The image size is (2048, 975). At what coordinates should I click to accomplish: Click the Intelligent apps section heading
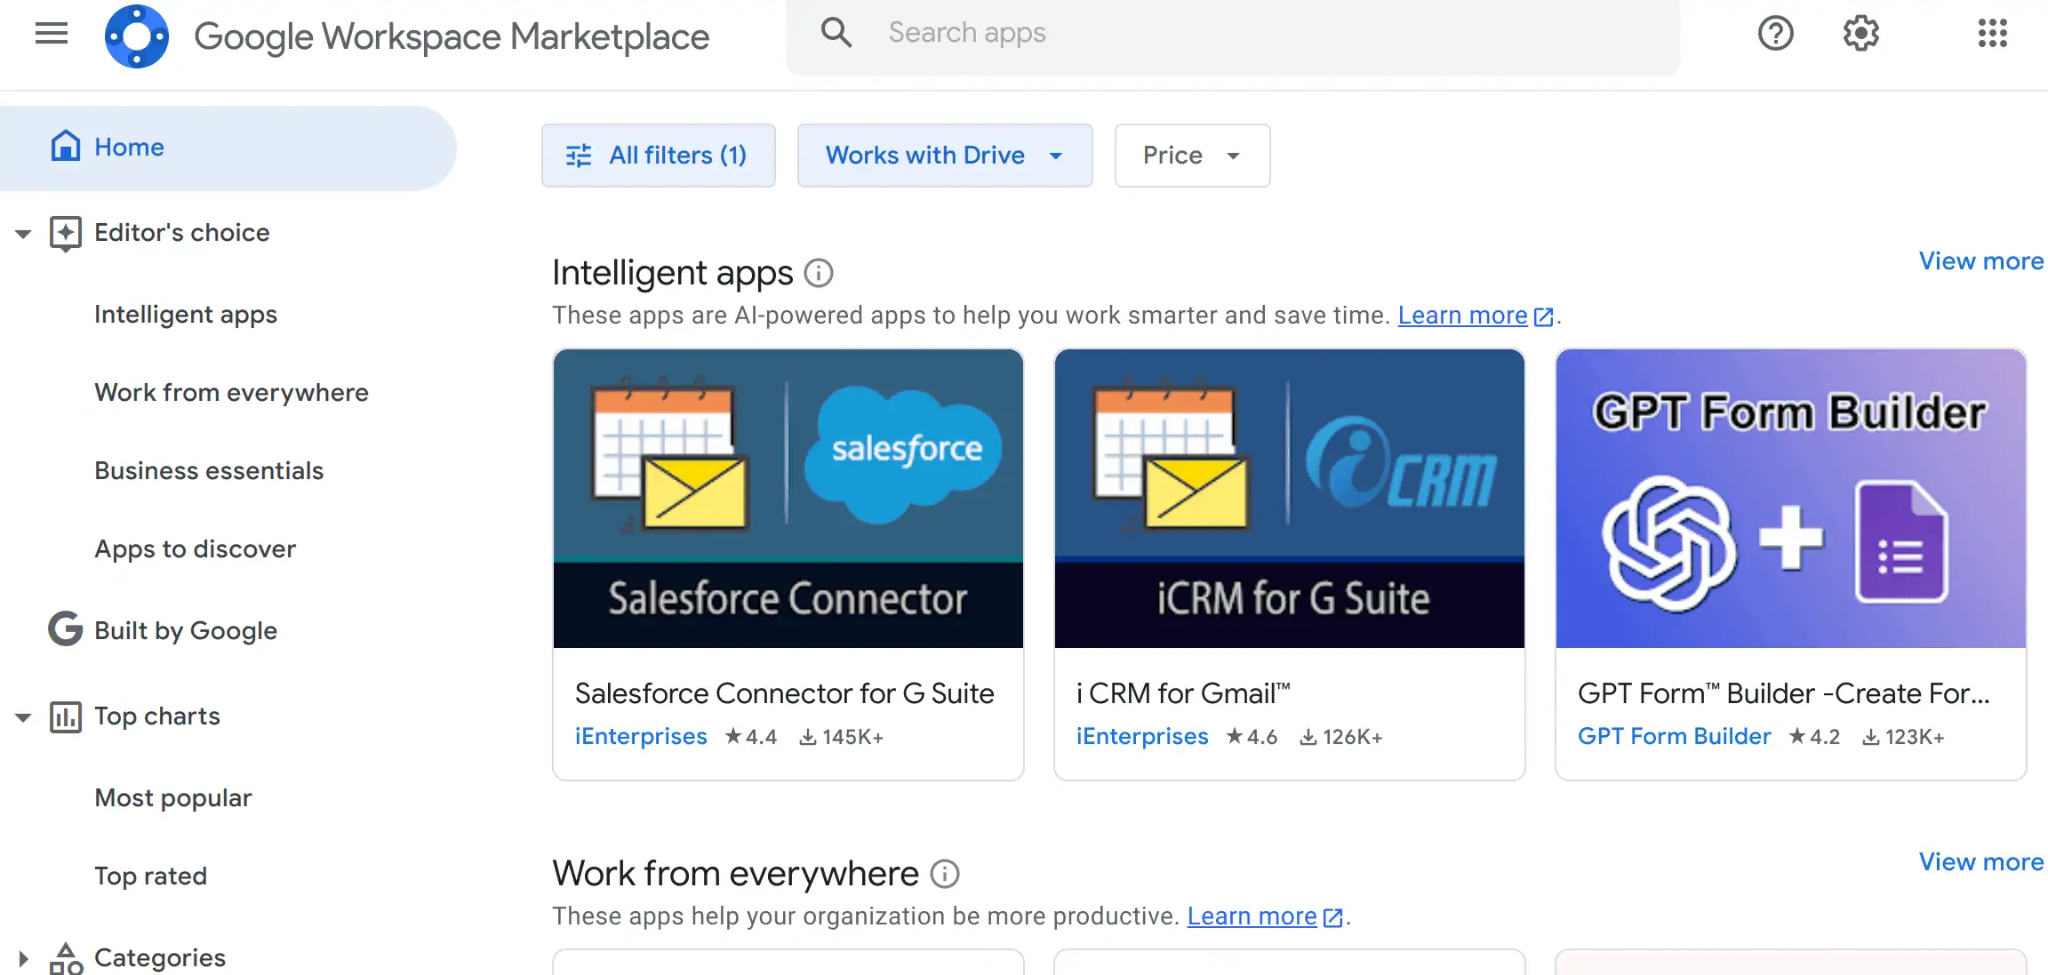coord(672,274)
